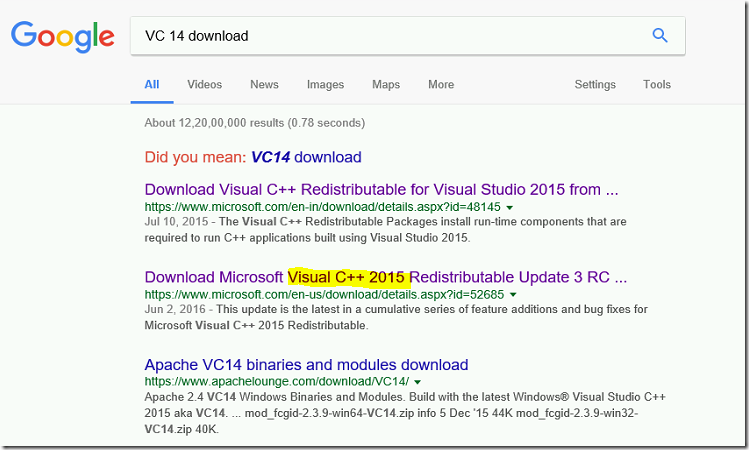Click the blue search magnifier icon
This screenshot has height=450, width=749.
pyautogui.click(x=660, y=35)
